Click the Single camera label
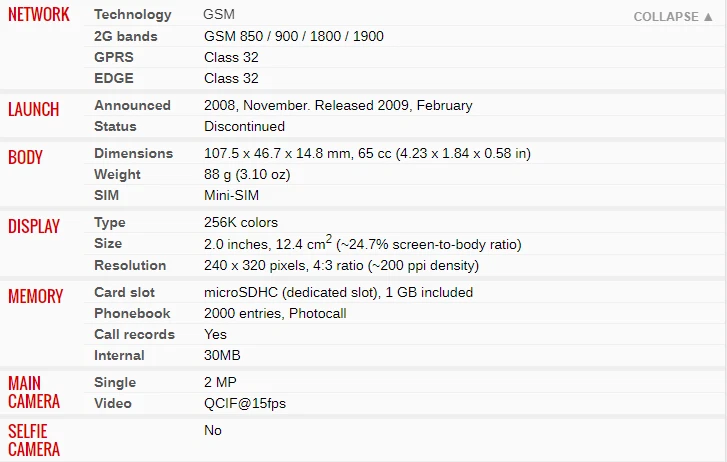This screenshot has width=727, height=462. point(115,382)
